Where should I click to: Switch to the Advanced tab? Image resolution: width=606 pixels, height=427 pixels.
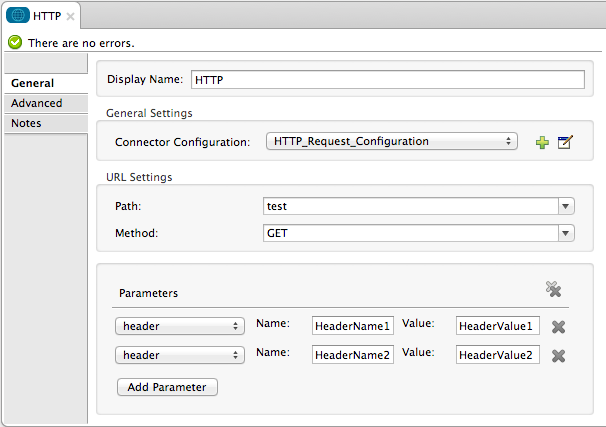[x=37, y=103]
